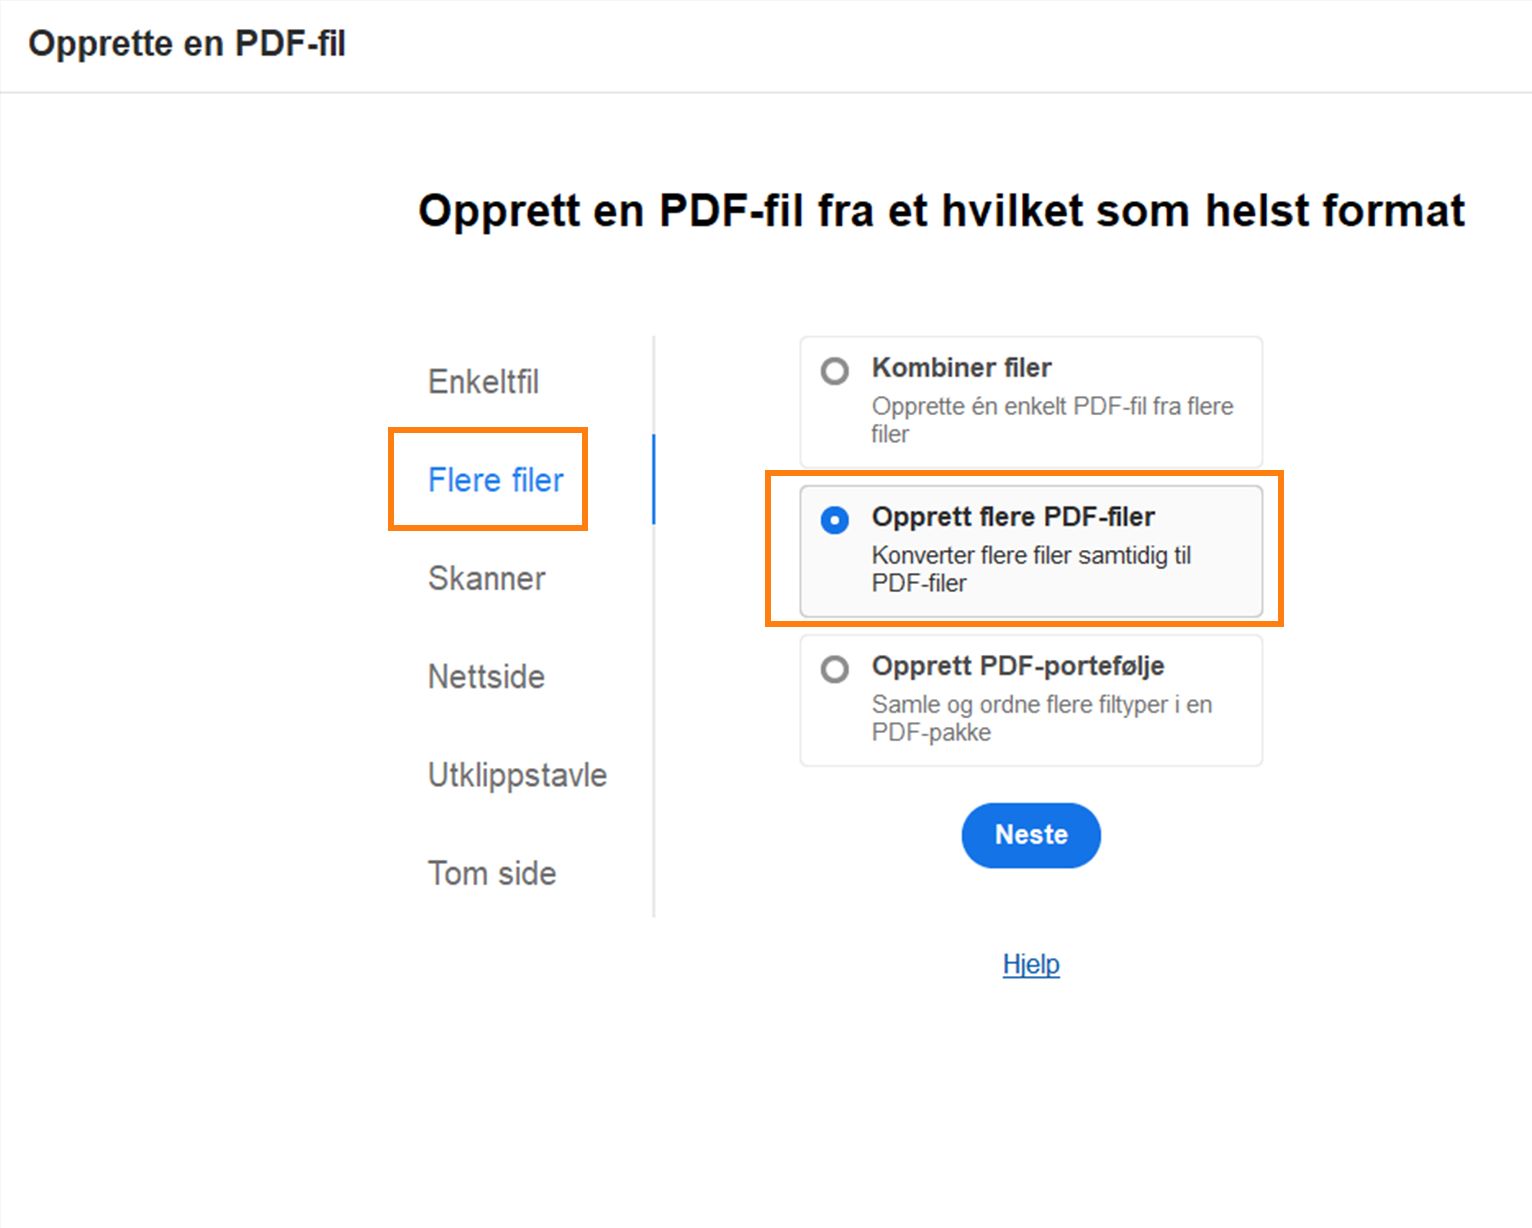The width and height of the screenshot is (1532, 1228).
Task: Click the Neste button
Action: pyautogui.click(x=1031, y=835)
